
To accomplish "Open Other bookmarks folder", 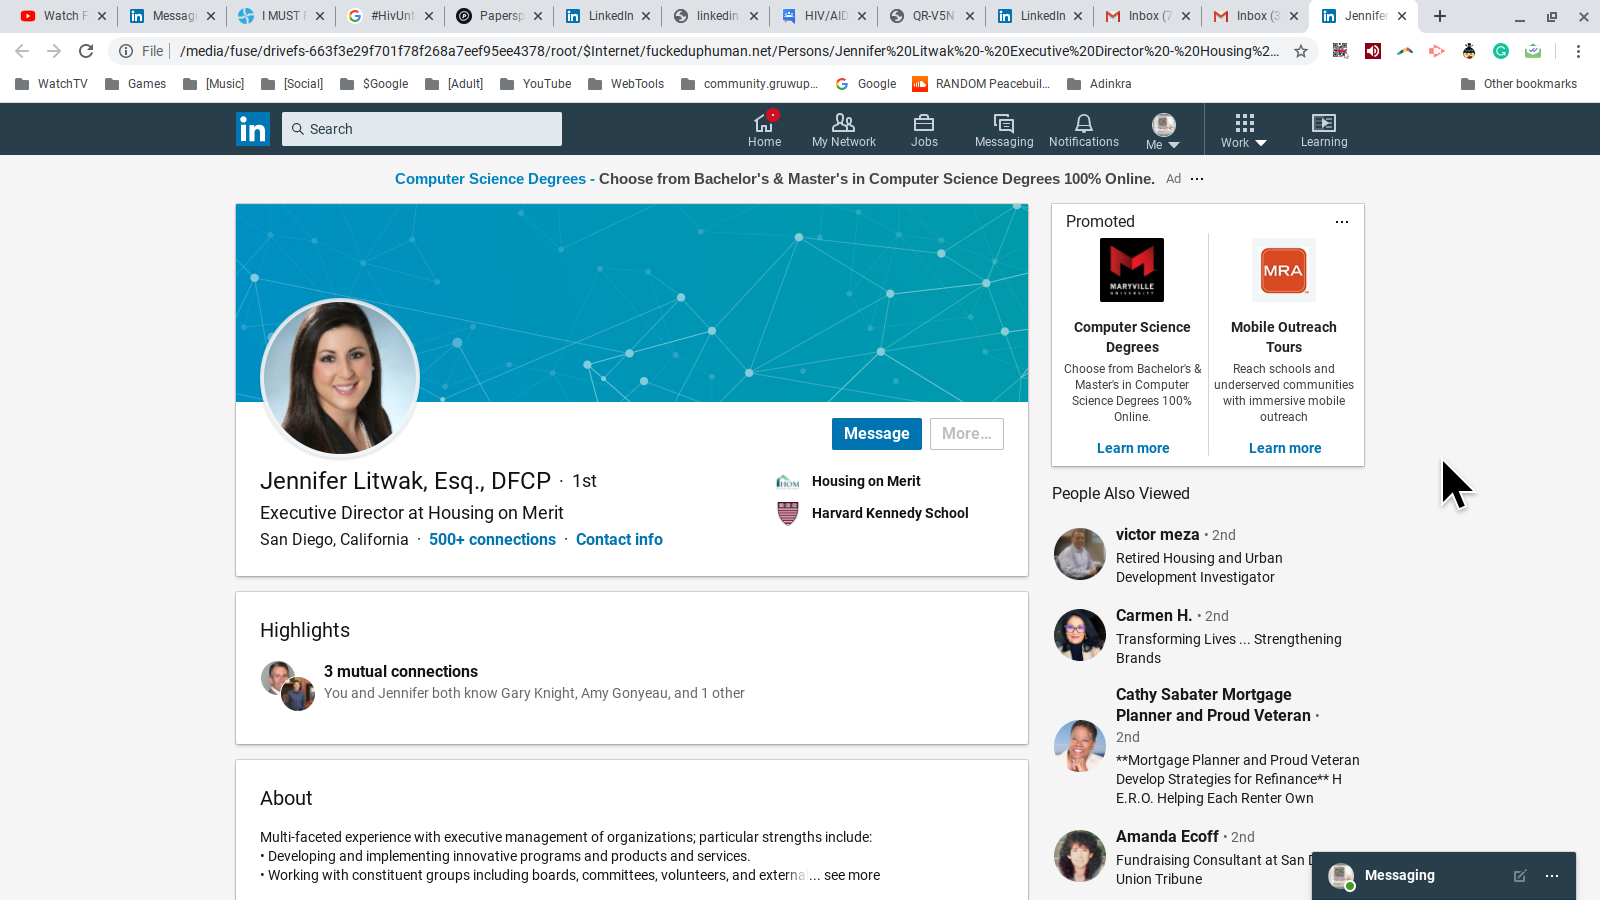I will 1519,84.
